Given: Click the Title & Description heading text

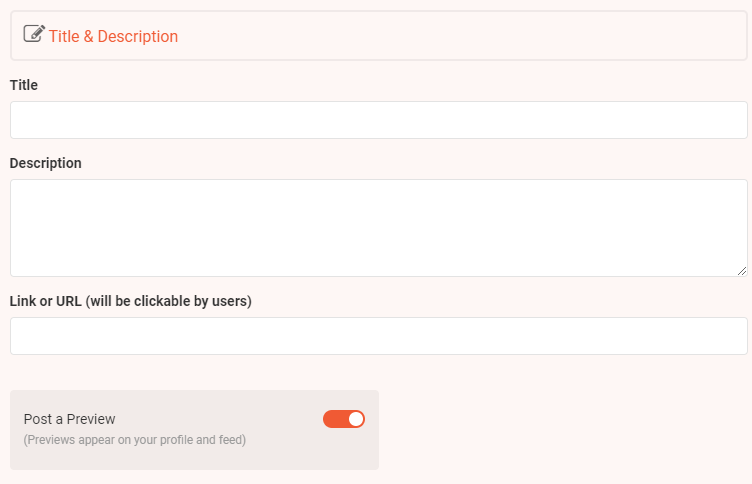Looking at the screenshot, I should [113, 36].
